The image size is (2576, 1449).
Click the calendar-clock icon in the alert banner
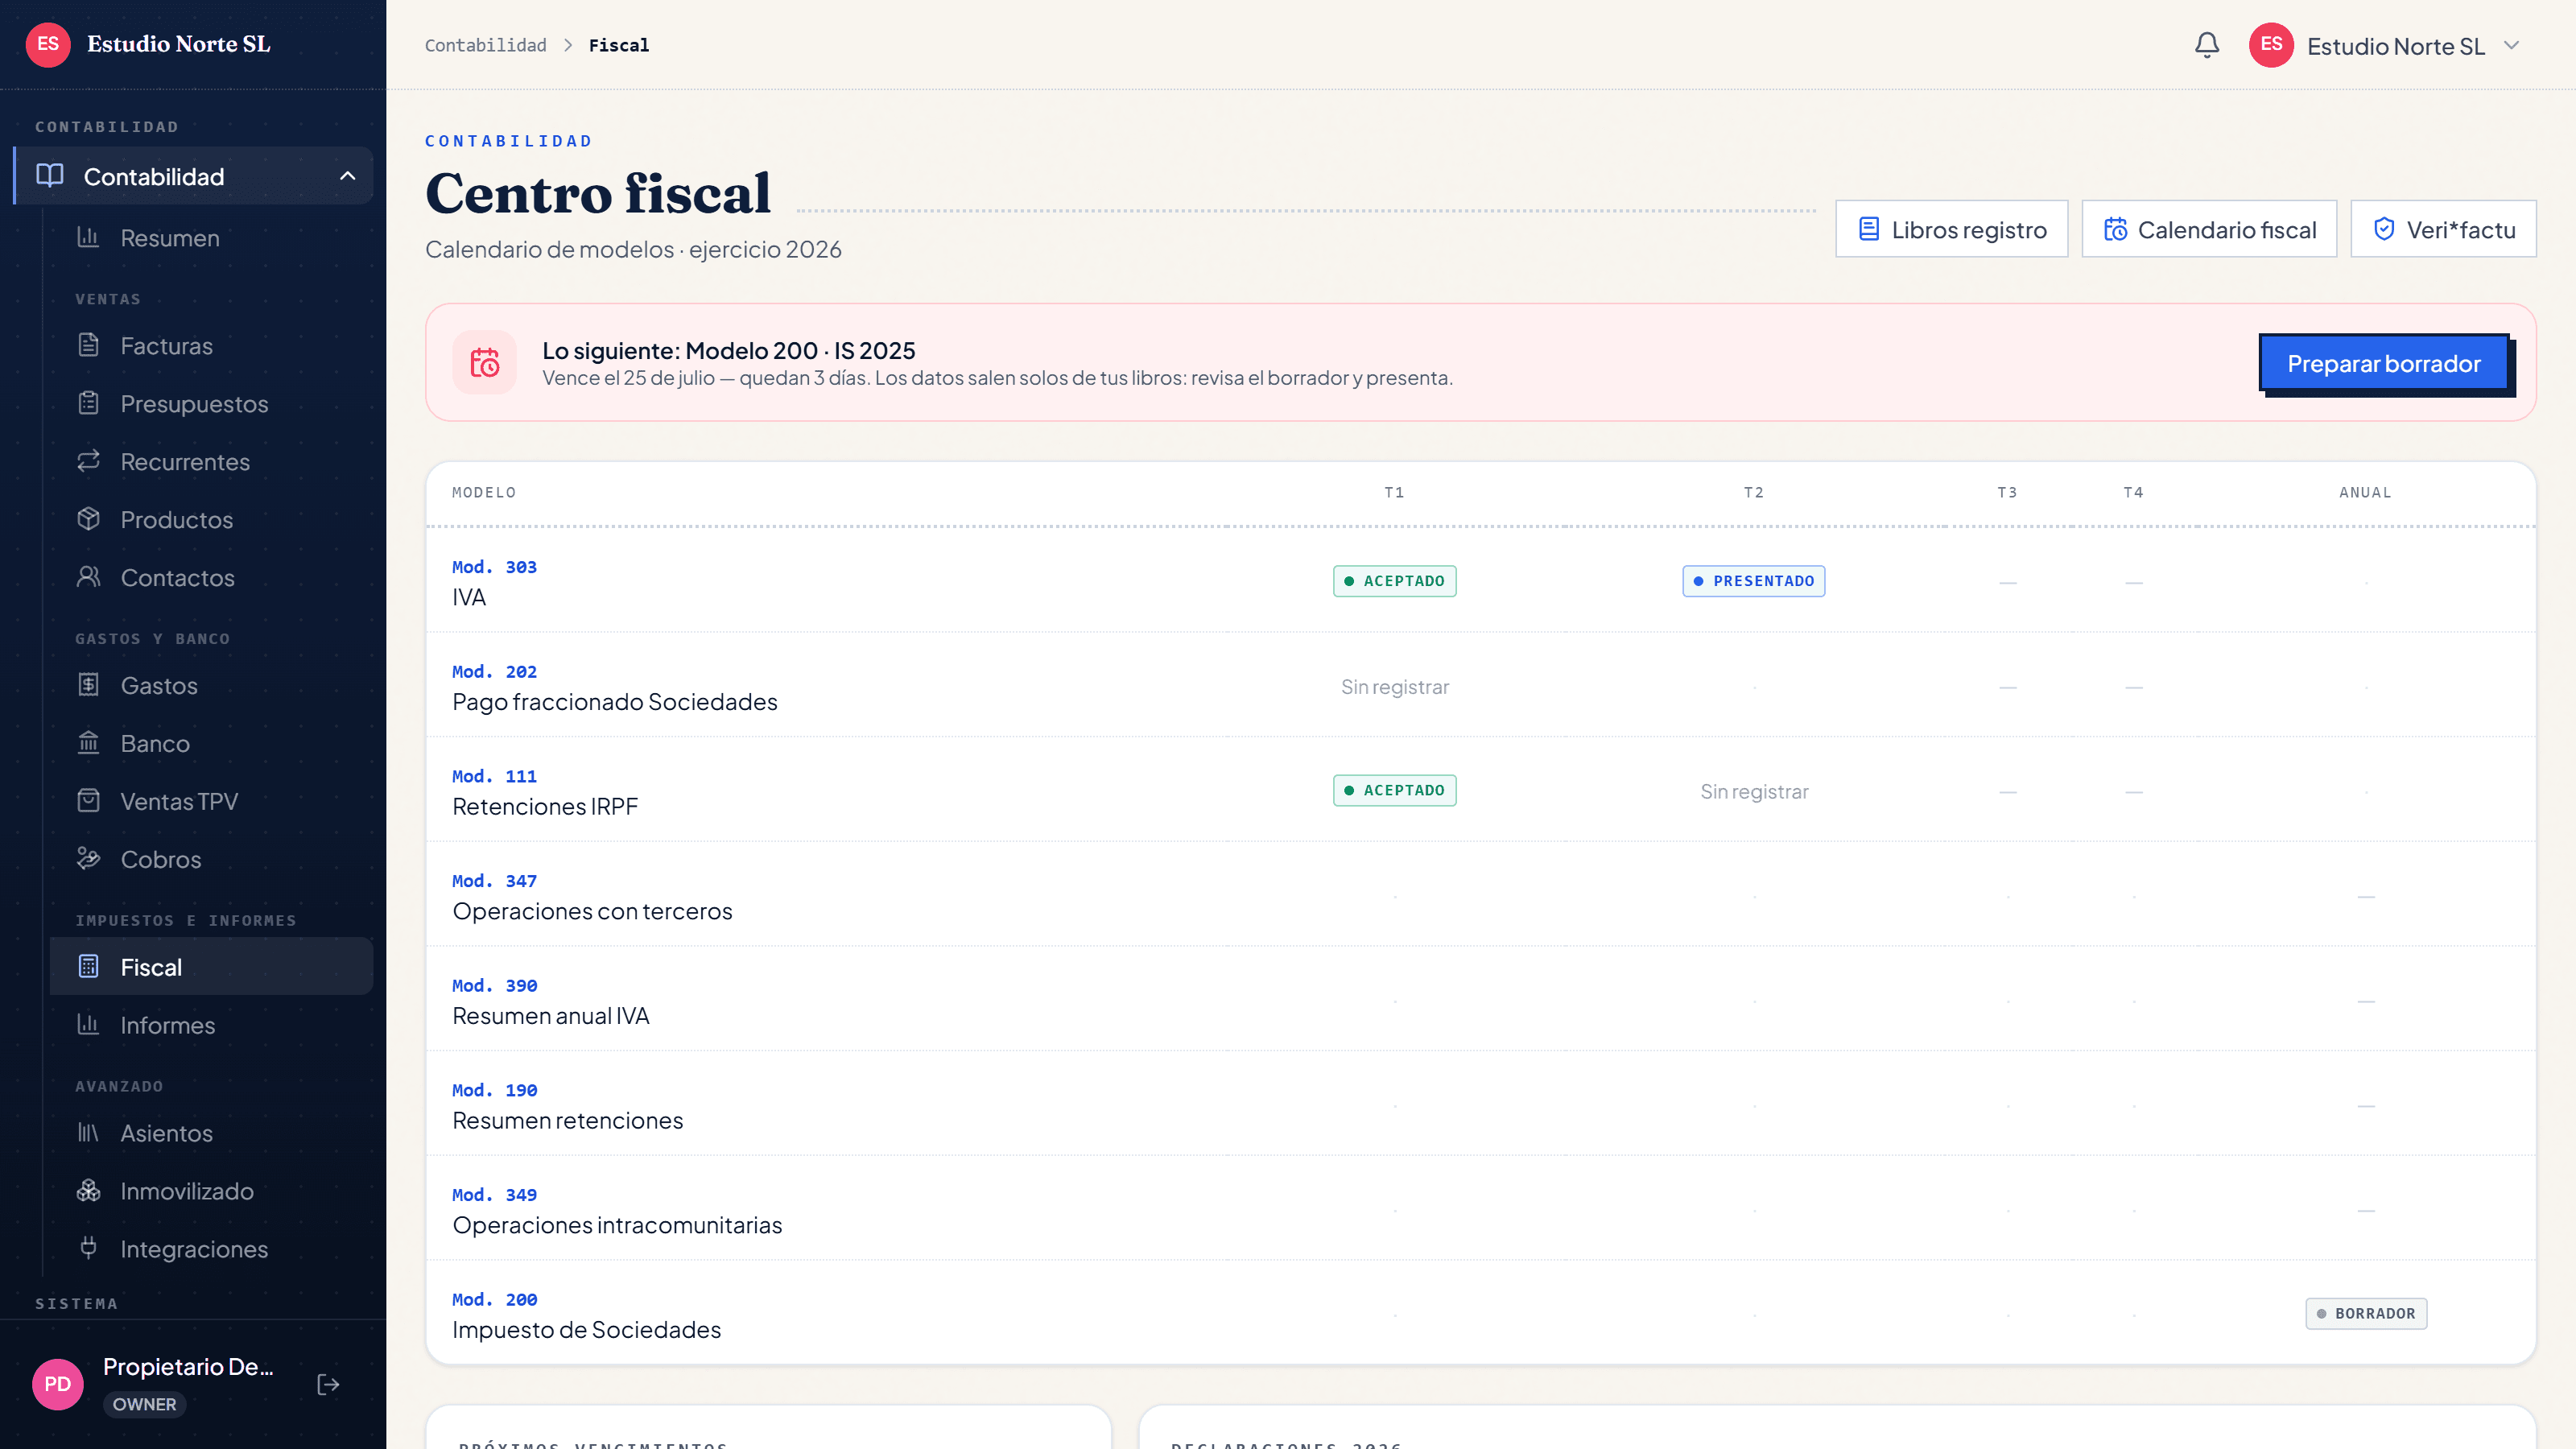coord(485,363)
